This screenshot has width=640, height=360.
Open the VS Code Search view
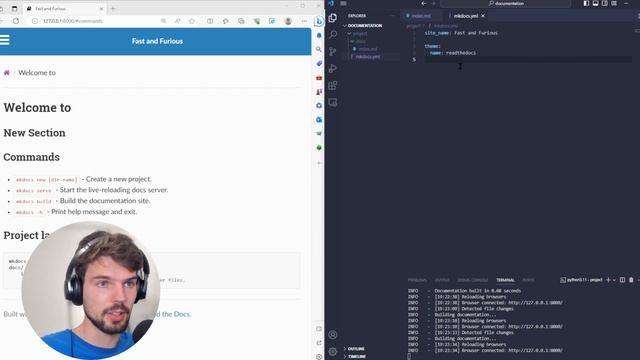click(333, 34)
